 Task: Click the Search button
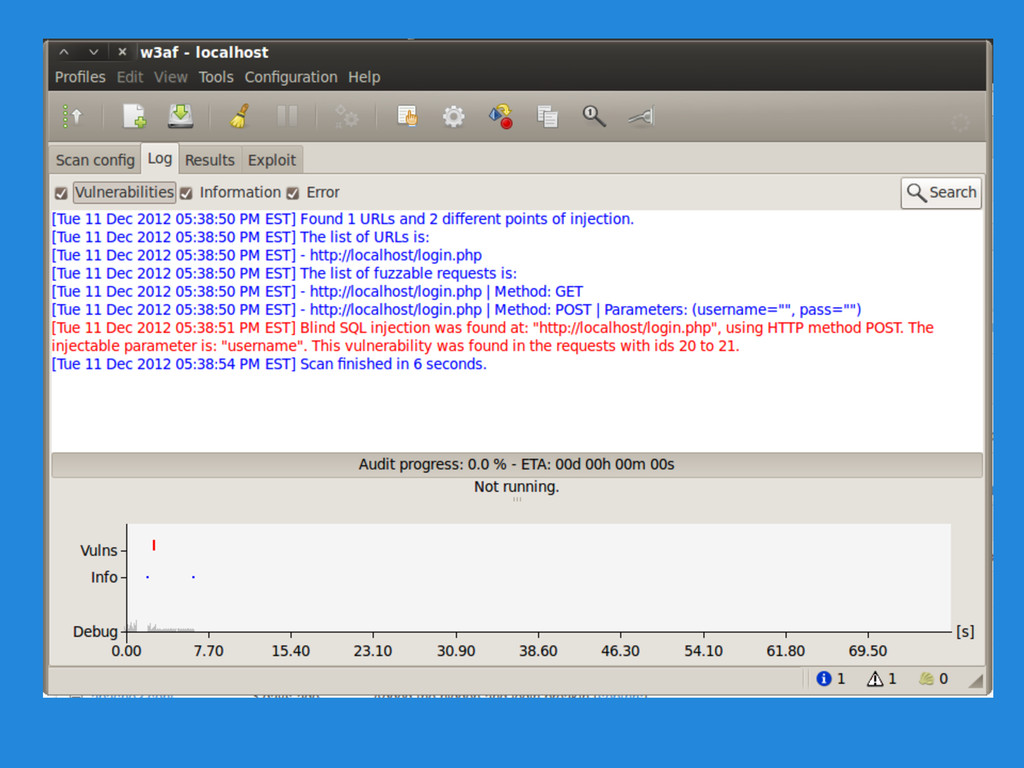tap(941, 193)
